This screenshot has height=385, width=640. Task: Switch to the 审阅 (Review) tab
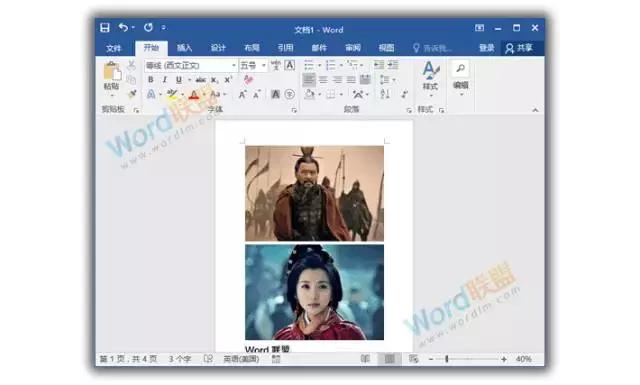353,48
